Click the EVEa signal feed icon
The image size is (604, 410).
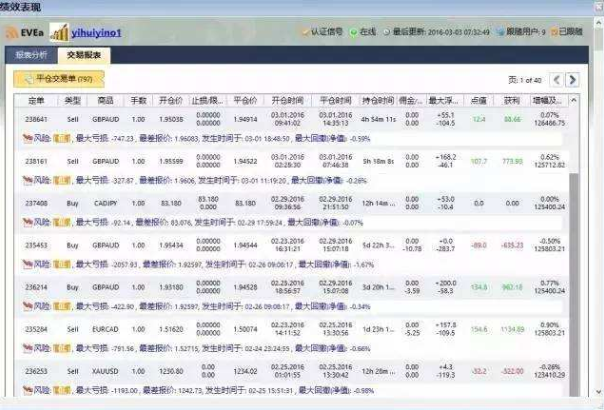tap(11, 33)
